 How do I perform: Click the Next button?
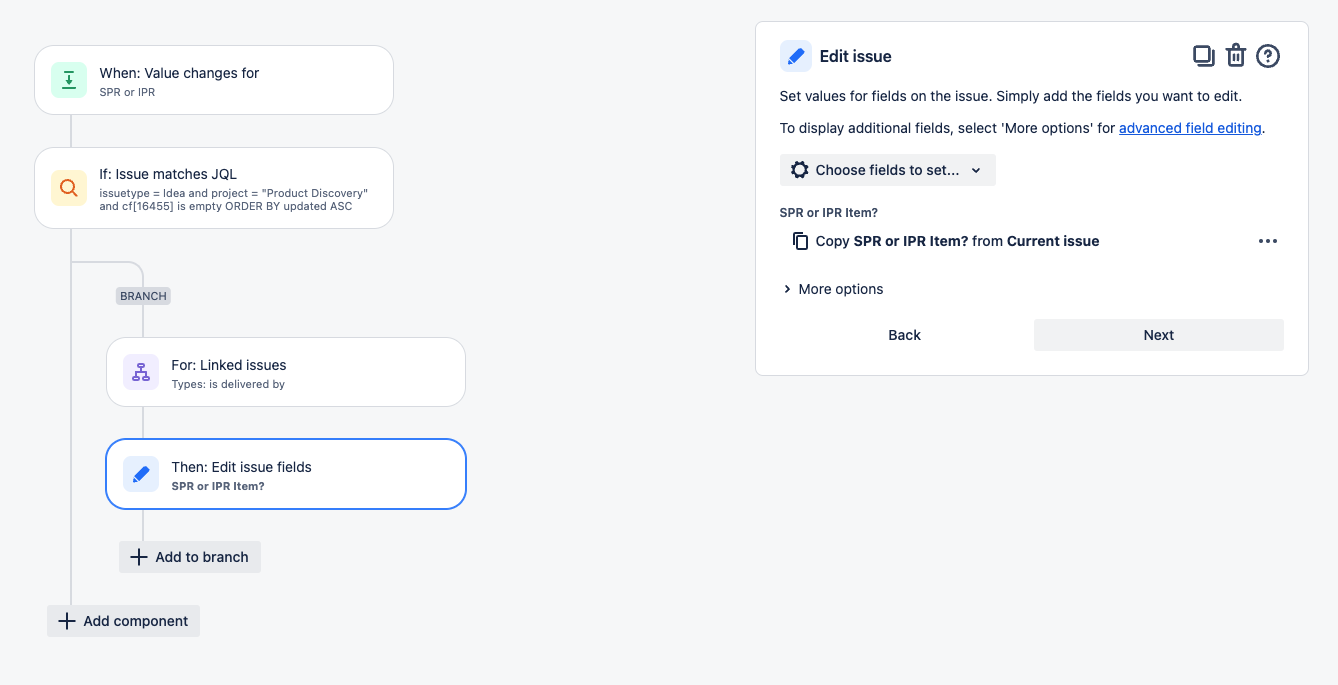(x=1159, y=335)
